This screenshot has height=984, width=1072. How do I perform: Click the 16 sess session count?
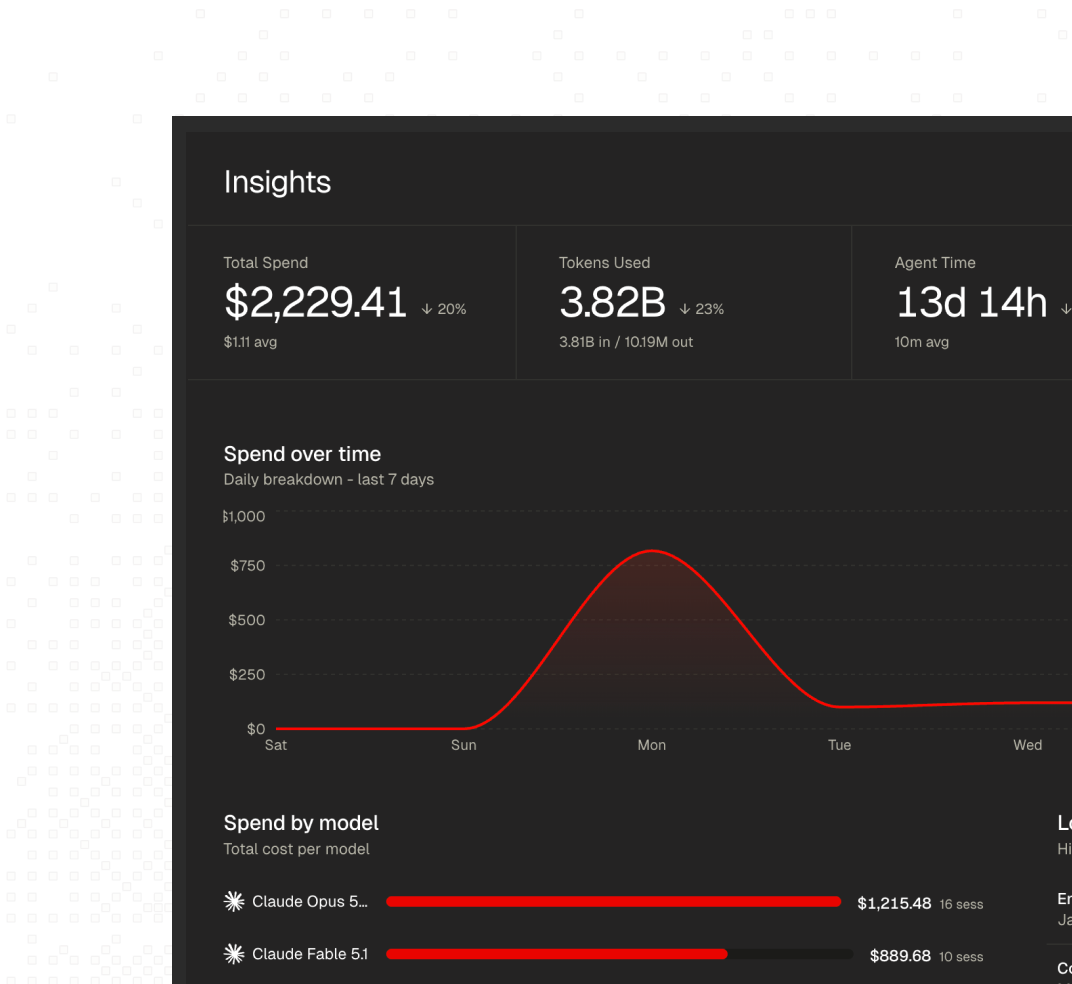click(x=961, y=905)
